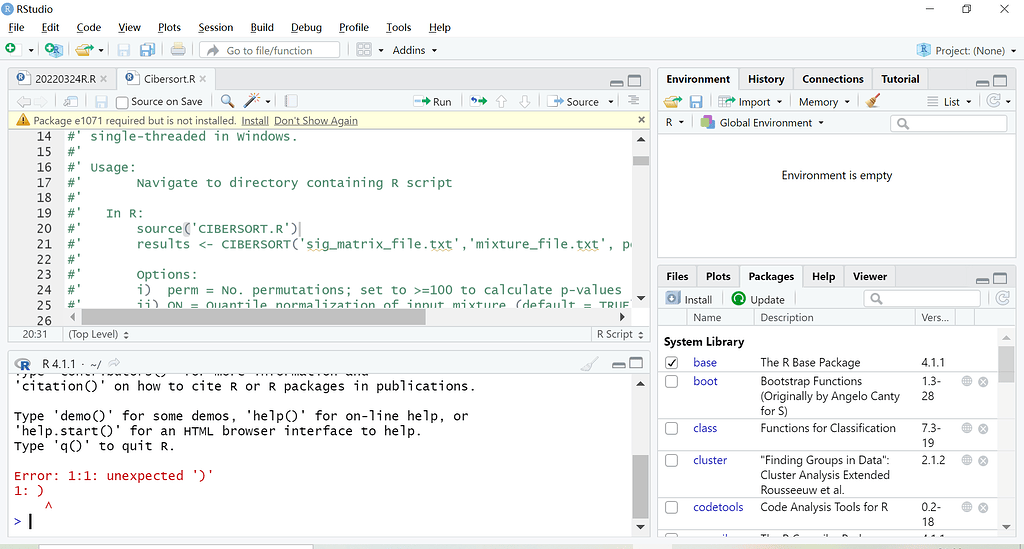Viewport: 1024px width, 549px height.
Task: Save workspace with Environment pane disk icon
Action: (x=696, y=102)
